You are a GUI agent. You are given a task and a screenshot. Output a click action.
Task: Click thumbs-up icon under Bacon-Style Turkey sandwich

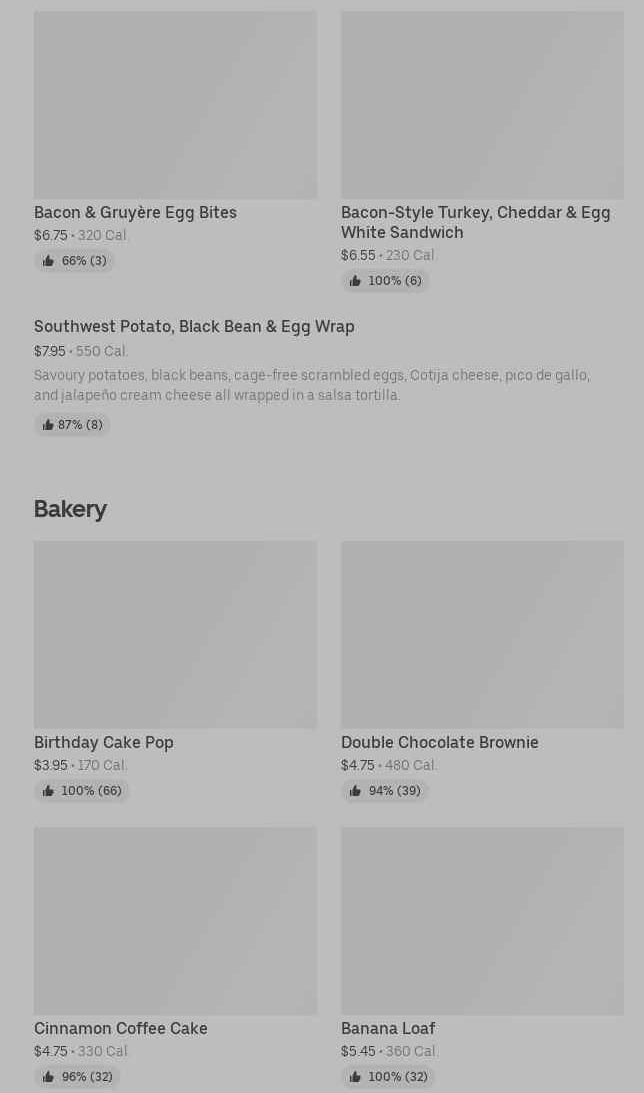click(355, 281)
